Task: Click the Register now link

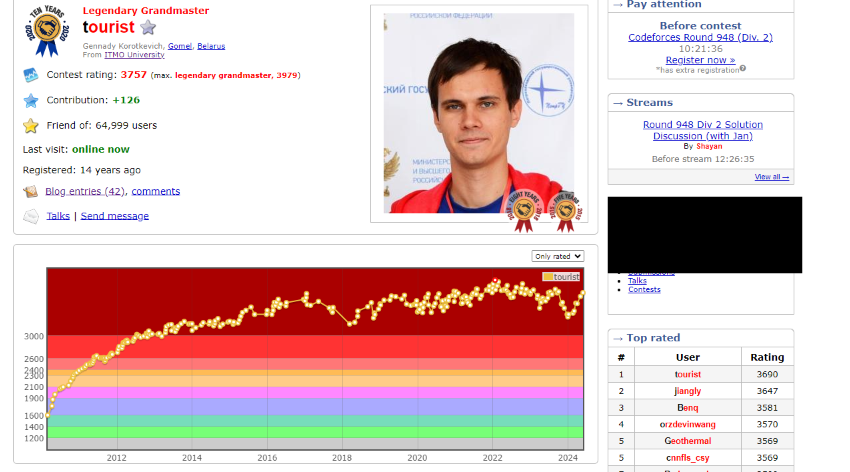Action: point(700,60)
